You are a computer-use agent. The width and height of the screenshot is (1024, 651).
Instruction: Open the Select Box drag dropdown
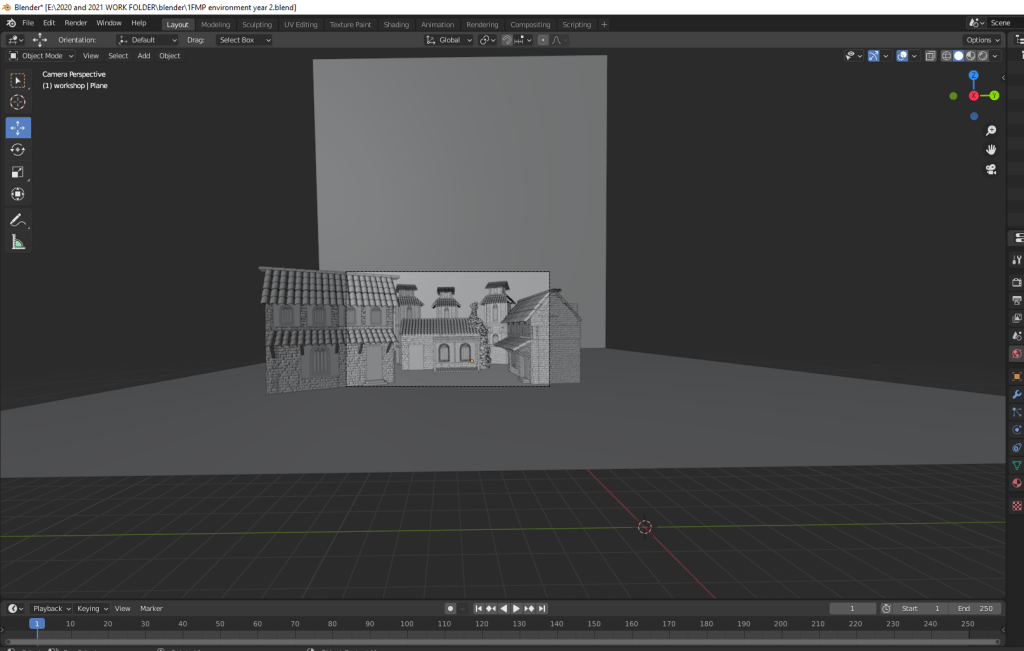click(243, 40)
